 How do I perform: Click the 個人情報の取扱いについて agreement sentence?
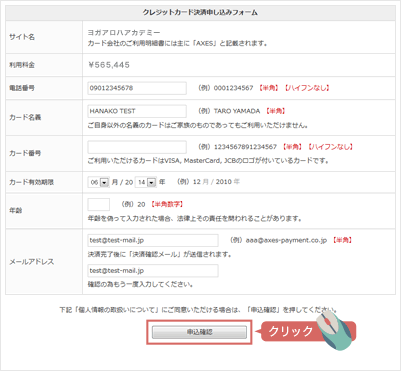[199, 310]
